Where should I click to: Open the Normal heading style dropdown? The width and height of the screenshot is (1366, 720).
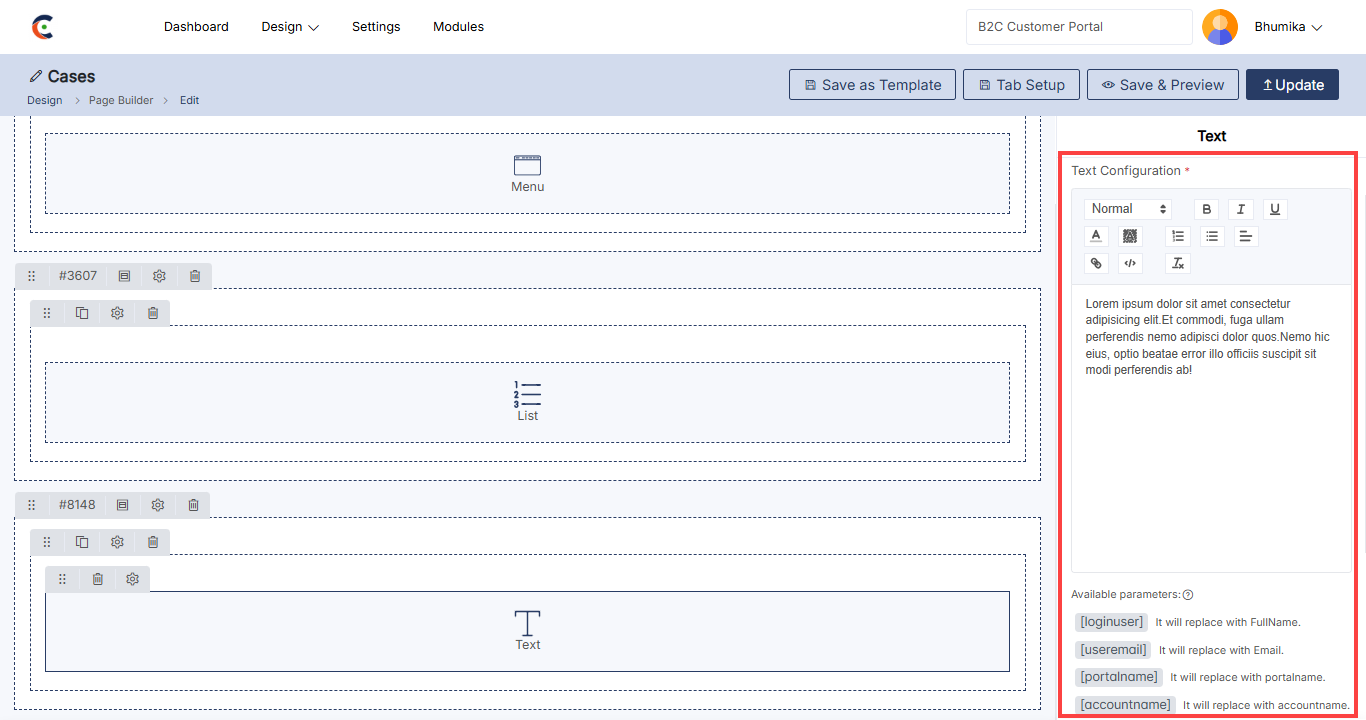(1129, 209)
